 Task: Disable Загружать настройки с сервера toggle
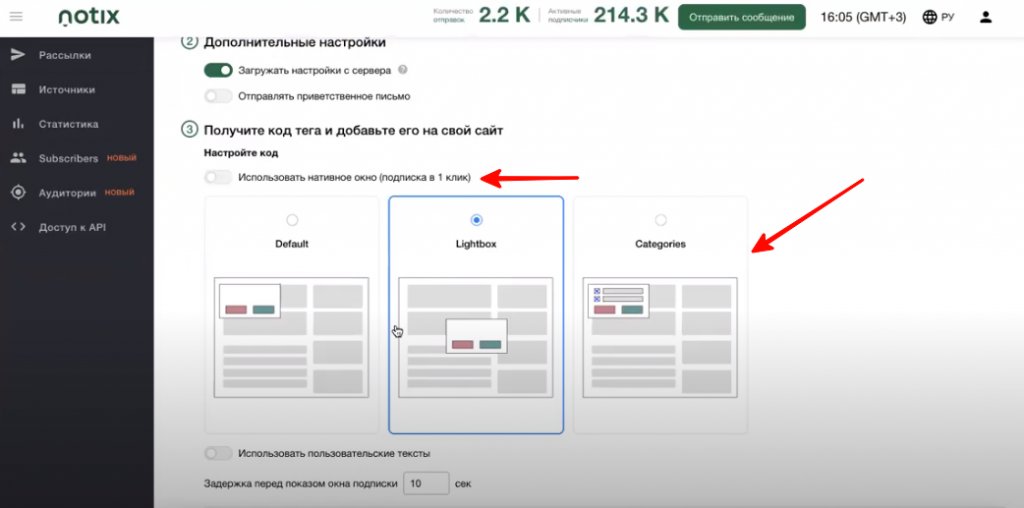[x=218, y=70]
